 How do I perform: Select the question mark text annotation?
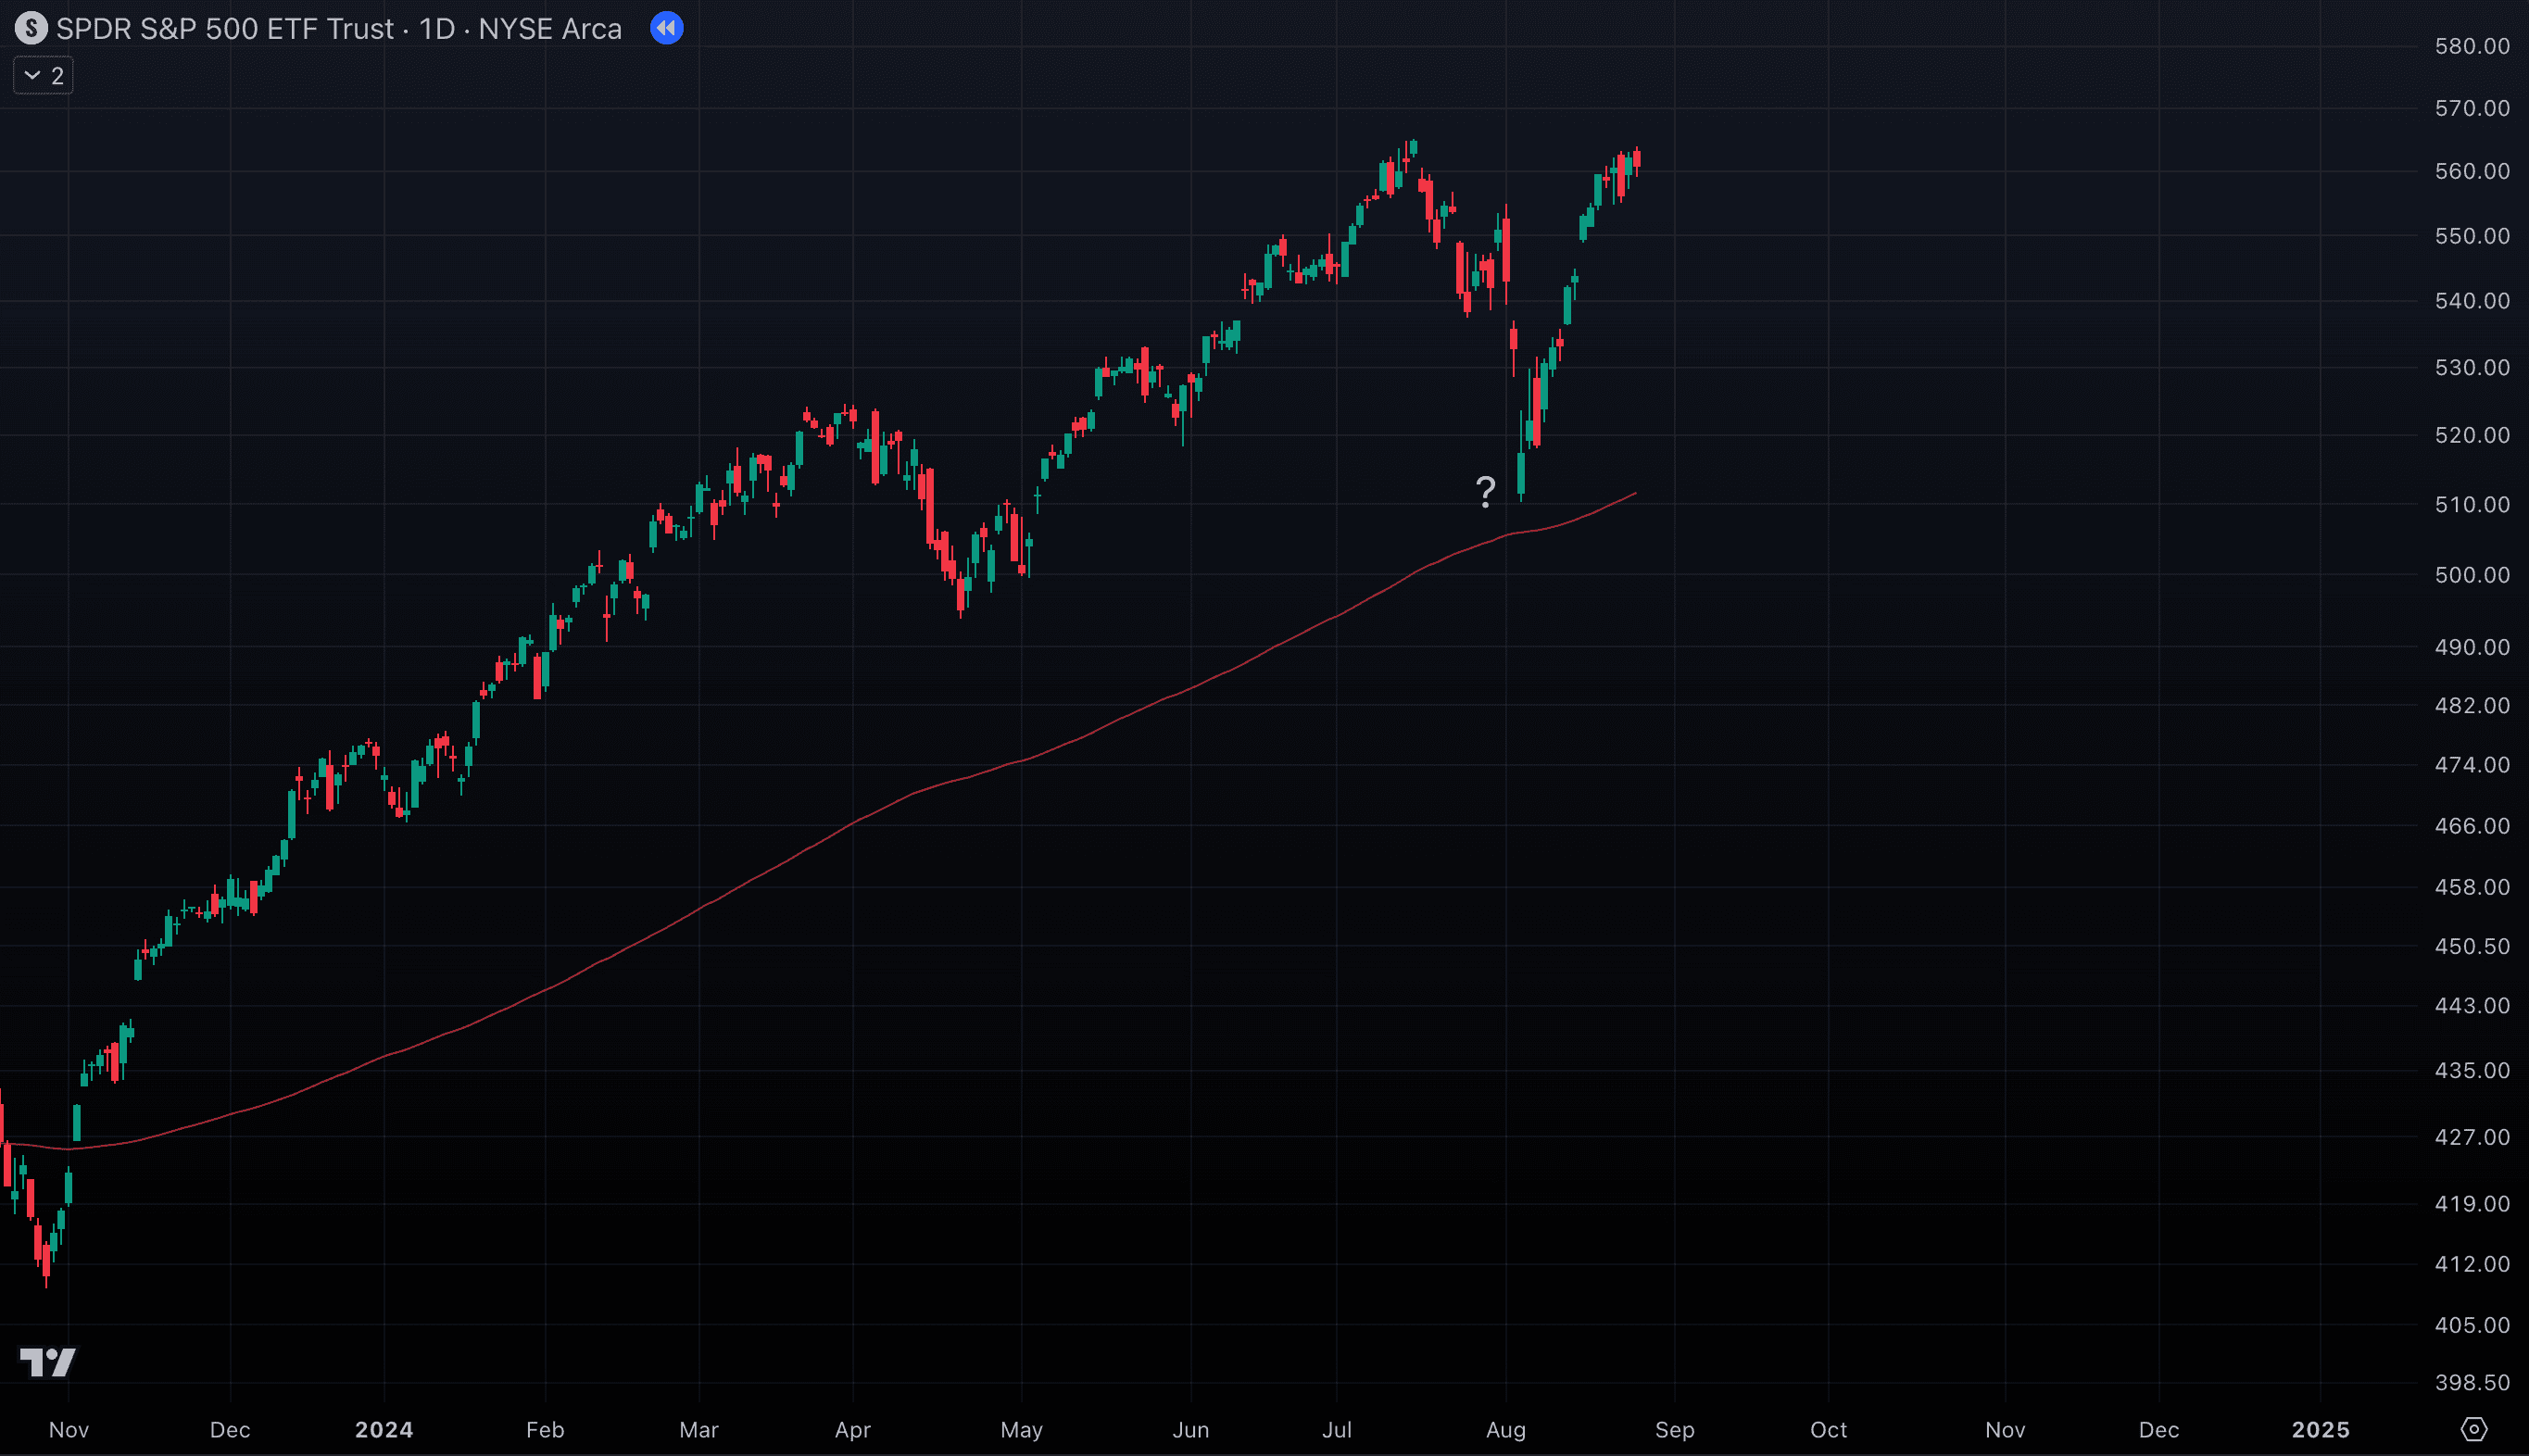pos(1485,491)
